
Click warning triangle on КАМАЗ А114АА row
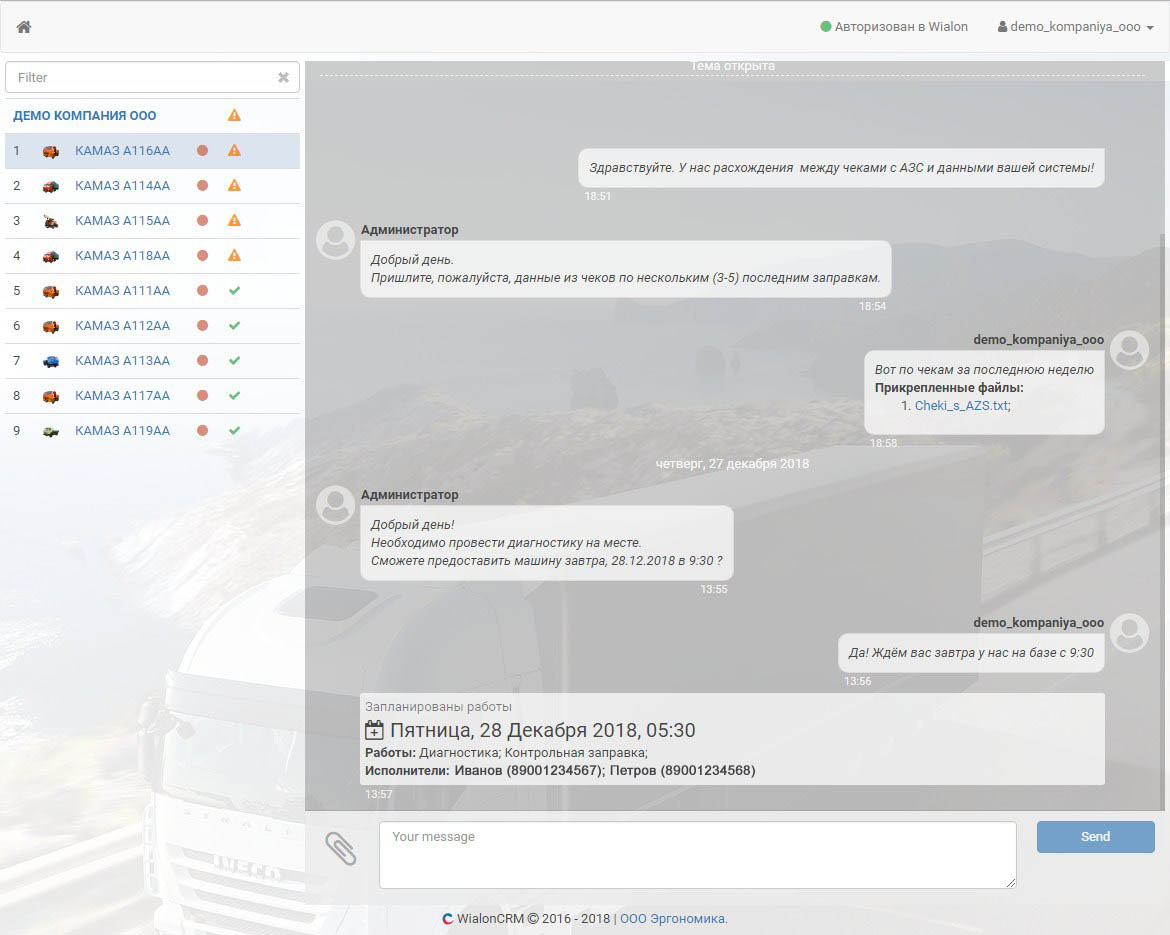pos(234,186)
